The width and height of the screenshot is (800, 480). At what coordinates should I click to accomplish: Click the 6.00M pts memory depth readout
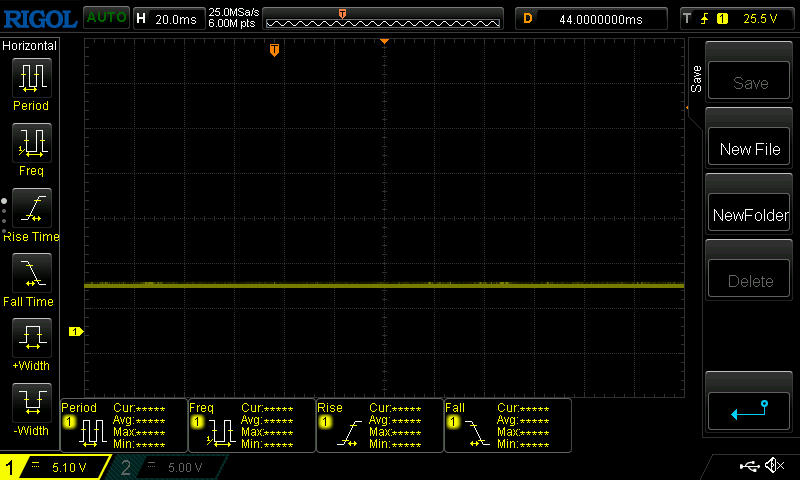(232, 23)
